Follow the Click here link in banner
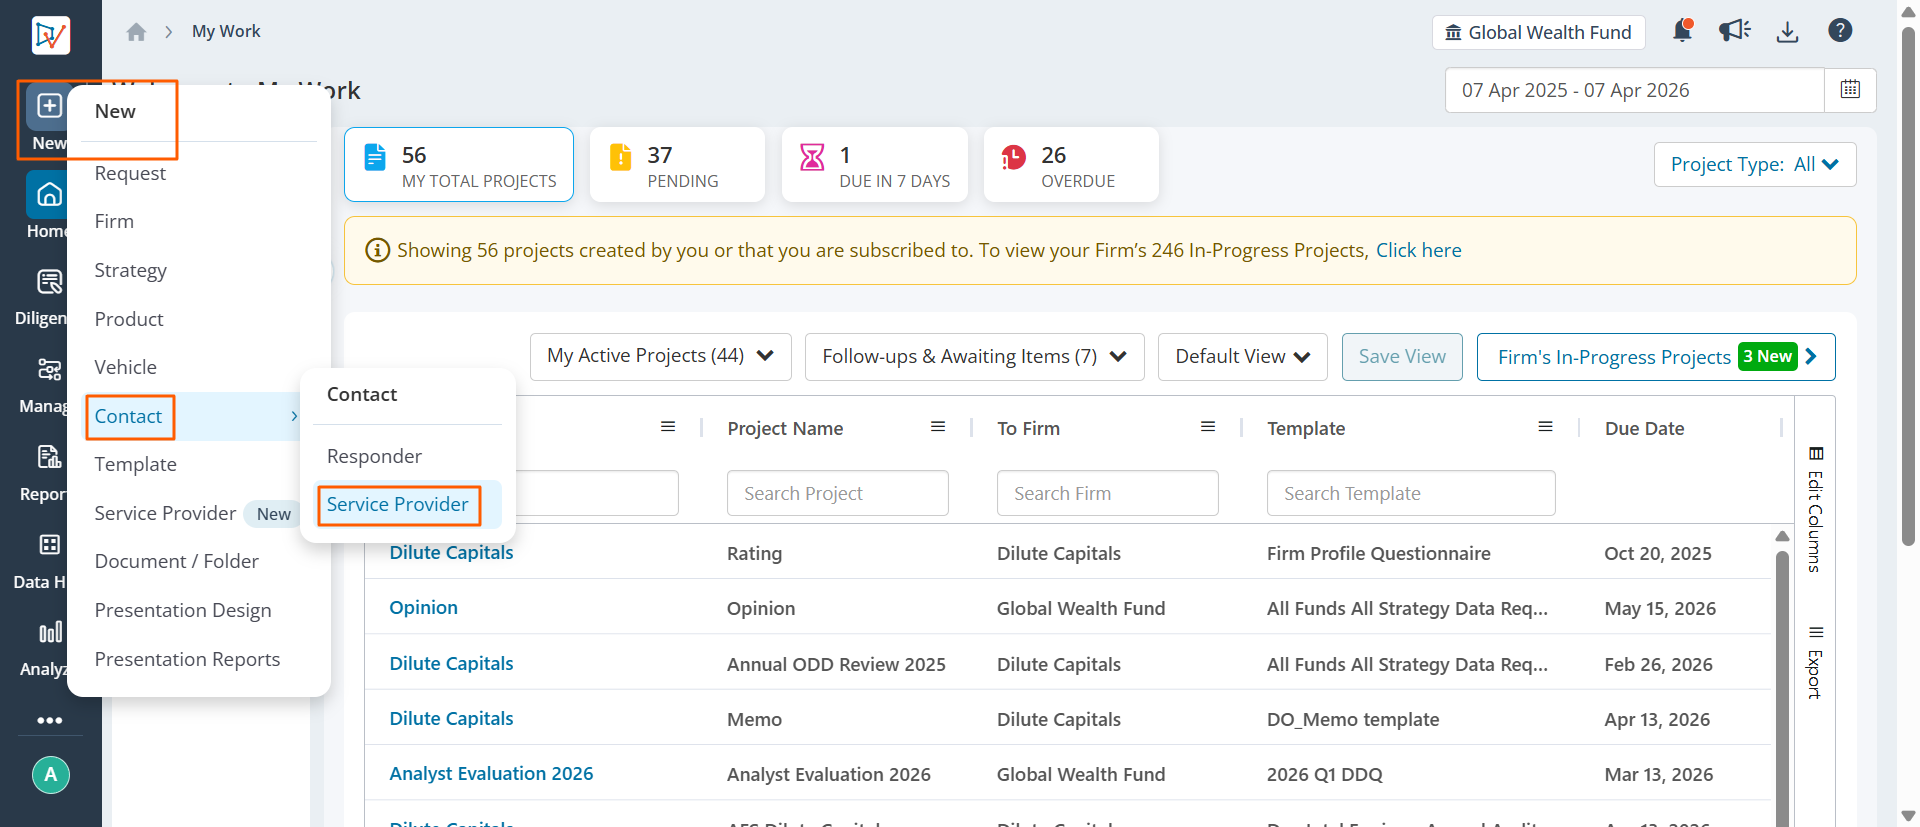The image size is (1920, 827). [x=1418, y=250]
